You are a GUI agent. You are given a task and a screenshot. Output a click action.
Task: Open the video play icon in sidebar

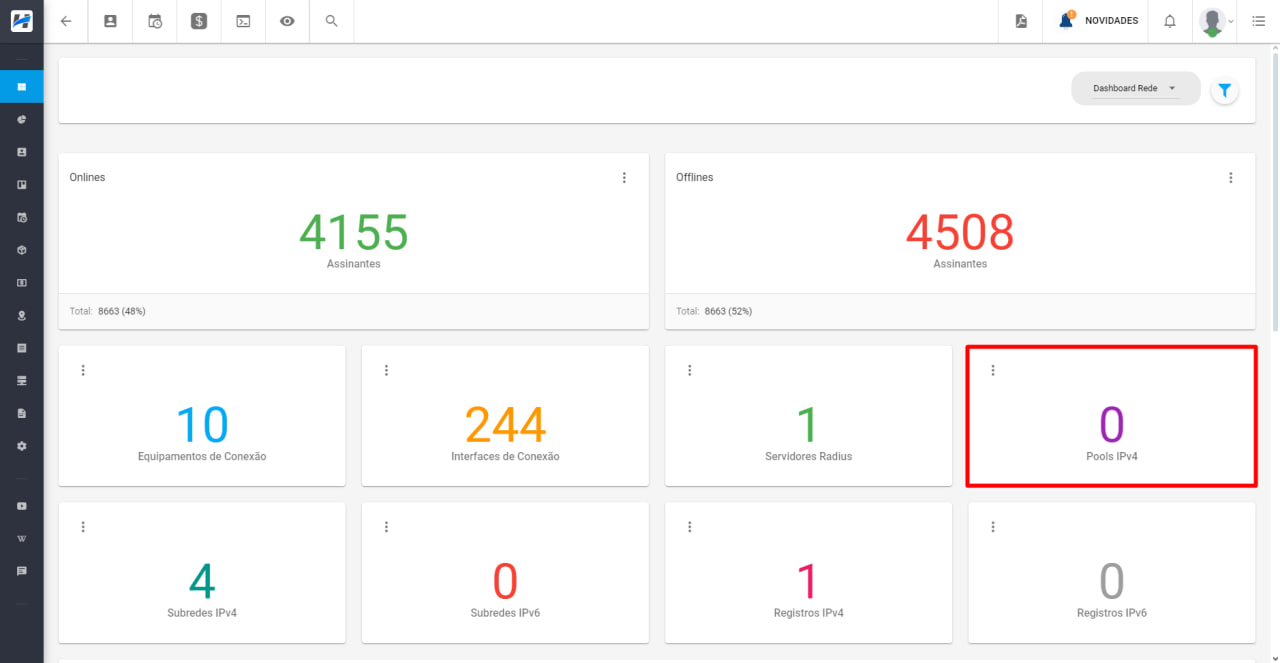tap(22, 506)
